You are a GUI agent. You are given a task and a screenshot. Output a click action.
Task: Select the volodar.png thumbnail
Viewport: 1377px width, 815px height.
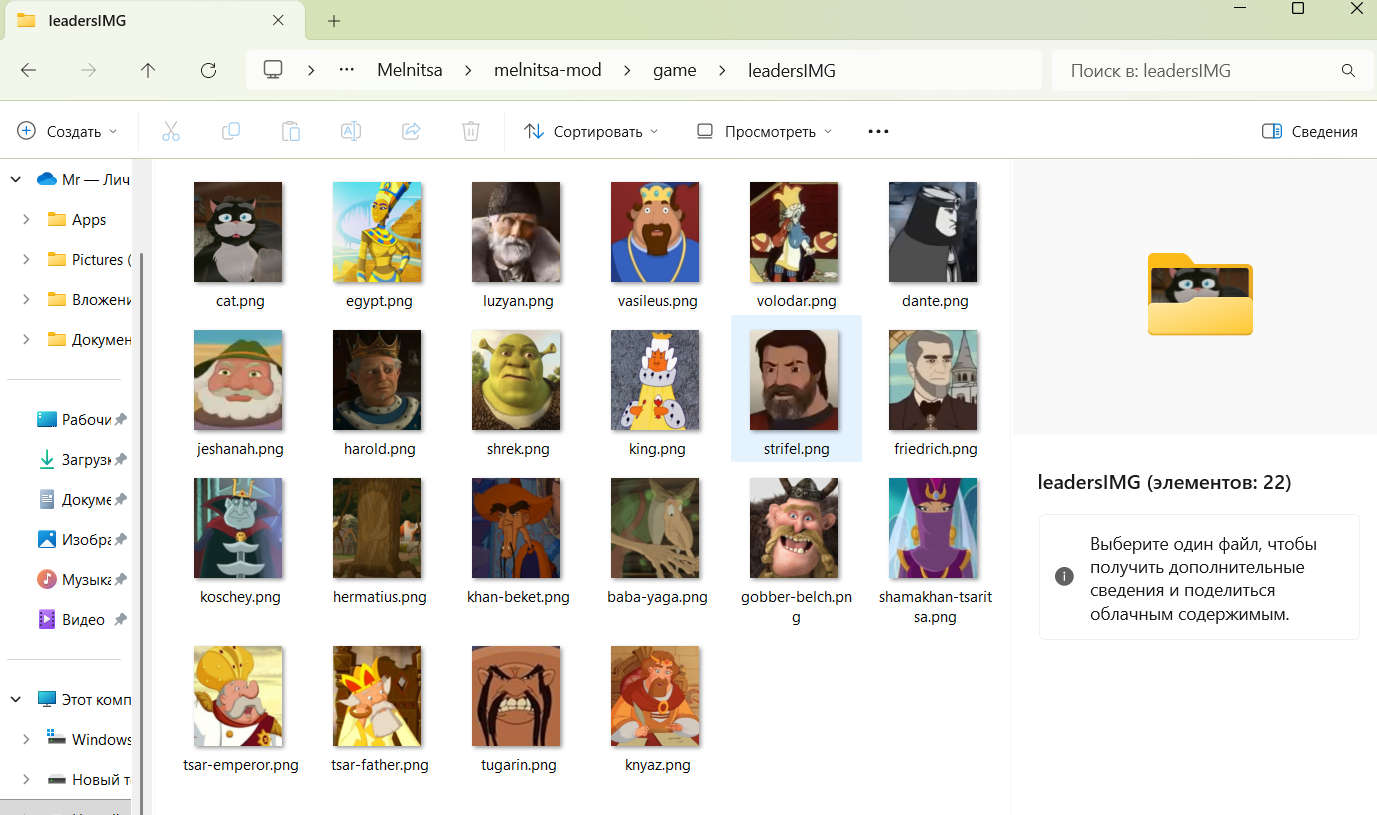pyautogui.click(x=794, y=232)
